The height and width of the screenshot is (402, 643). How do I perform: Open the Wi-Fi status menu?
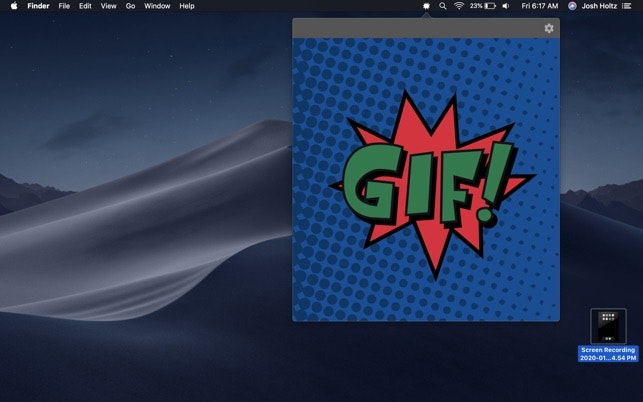459,6
